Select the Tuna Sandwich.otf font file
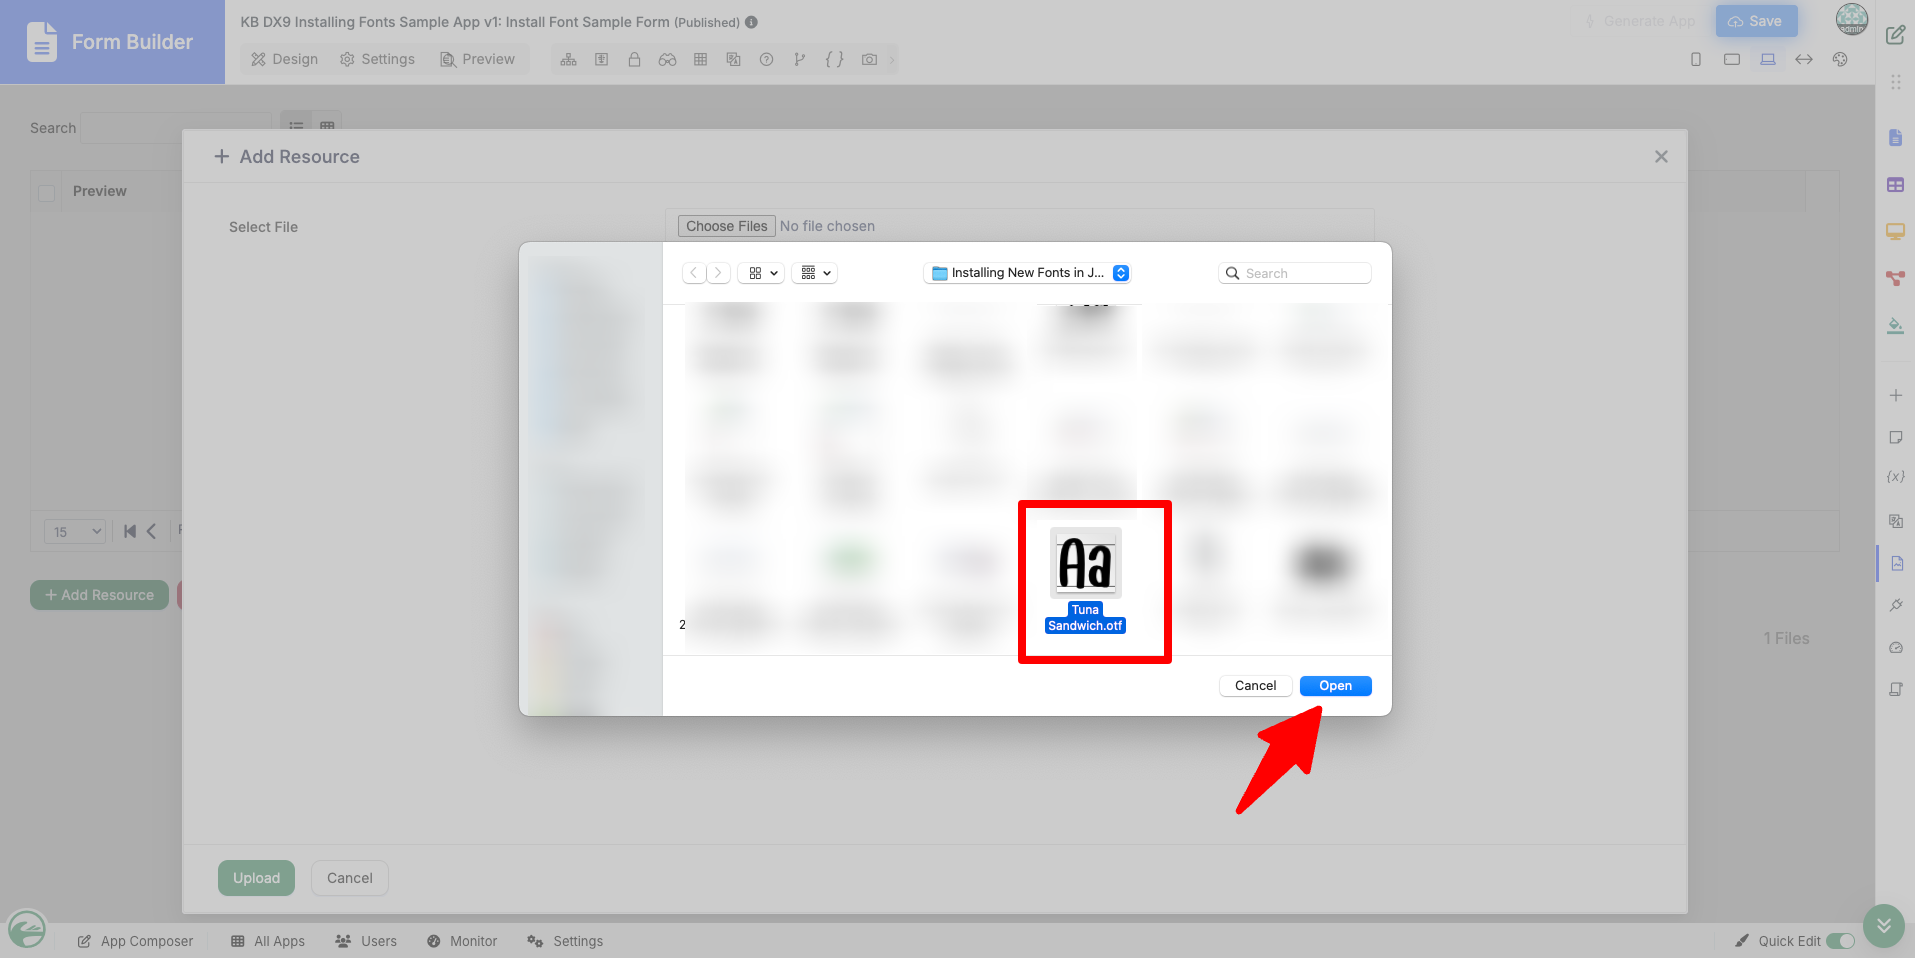 (x=1085, y=580)
